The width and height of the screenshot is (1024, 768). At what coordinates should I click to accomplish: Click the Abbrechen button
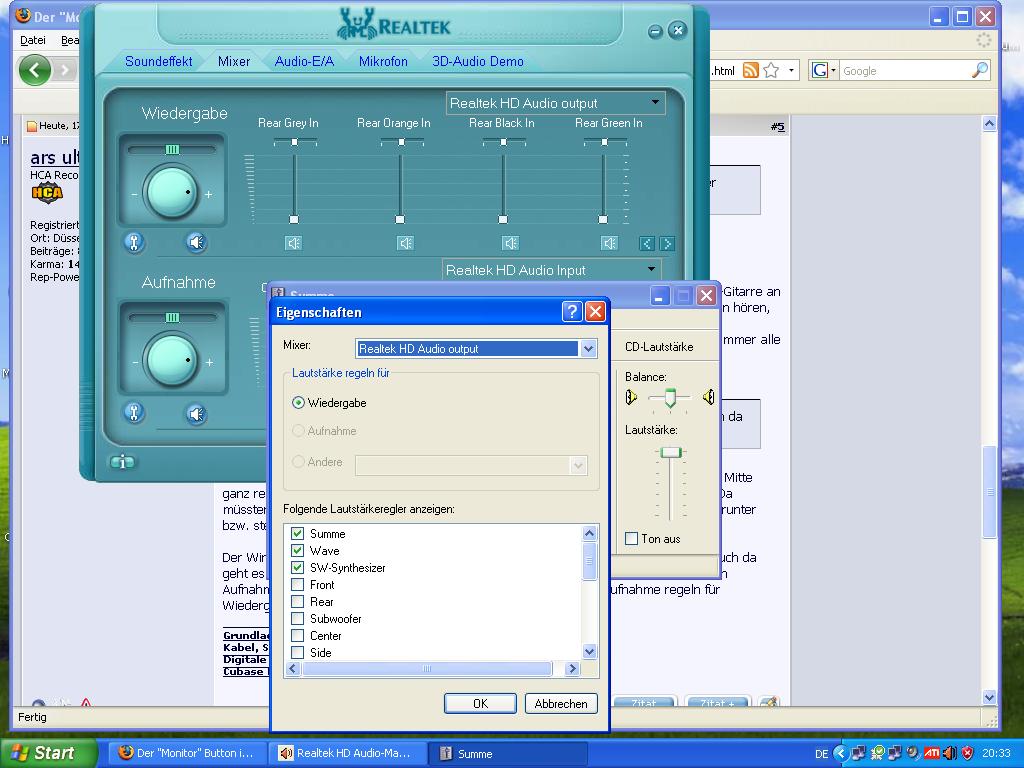(x=561, y=703)
